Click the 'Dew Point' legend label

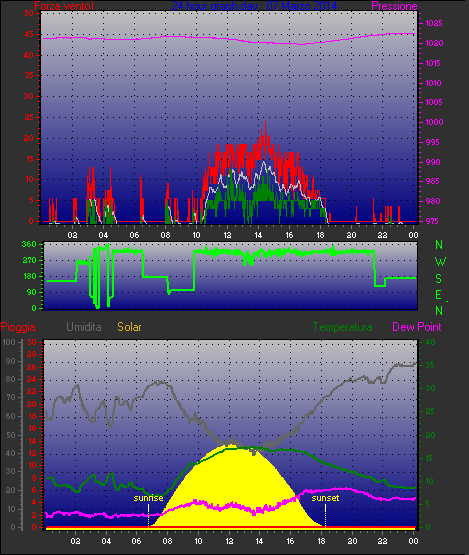[x=417, y=327]
